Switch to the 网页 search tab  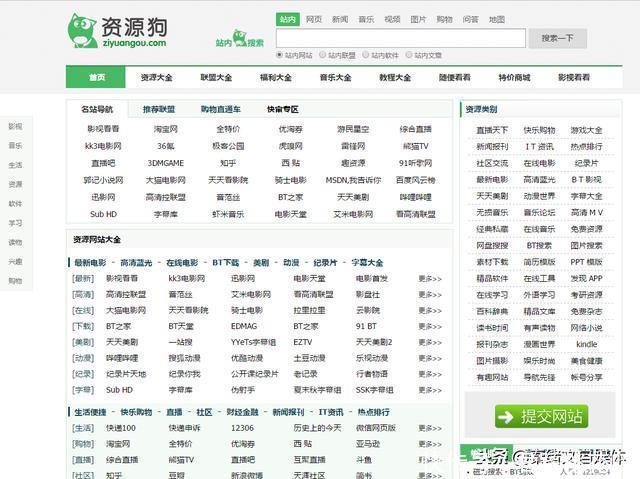(314, 19)
